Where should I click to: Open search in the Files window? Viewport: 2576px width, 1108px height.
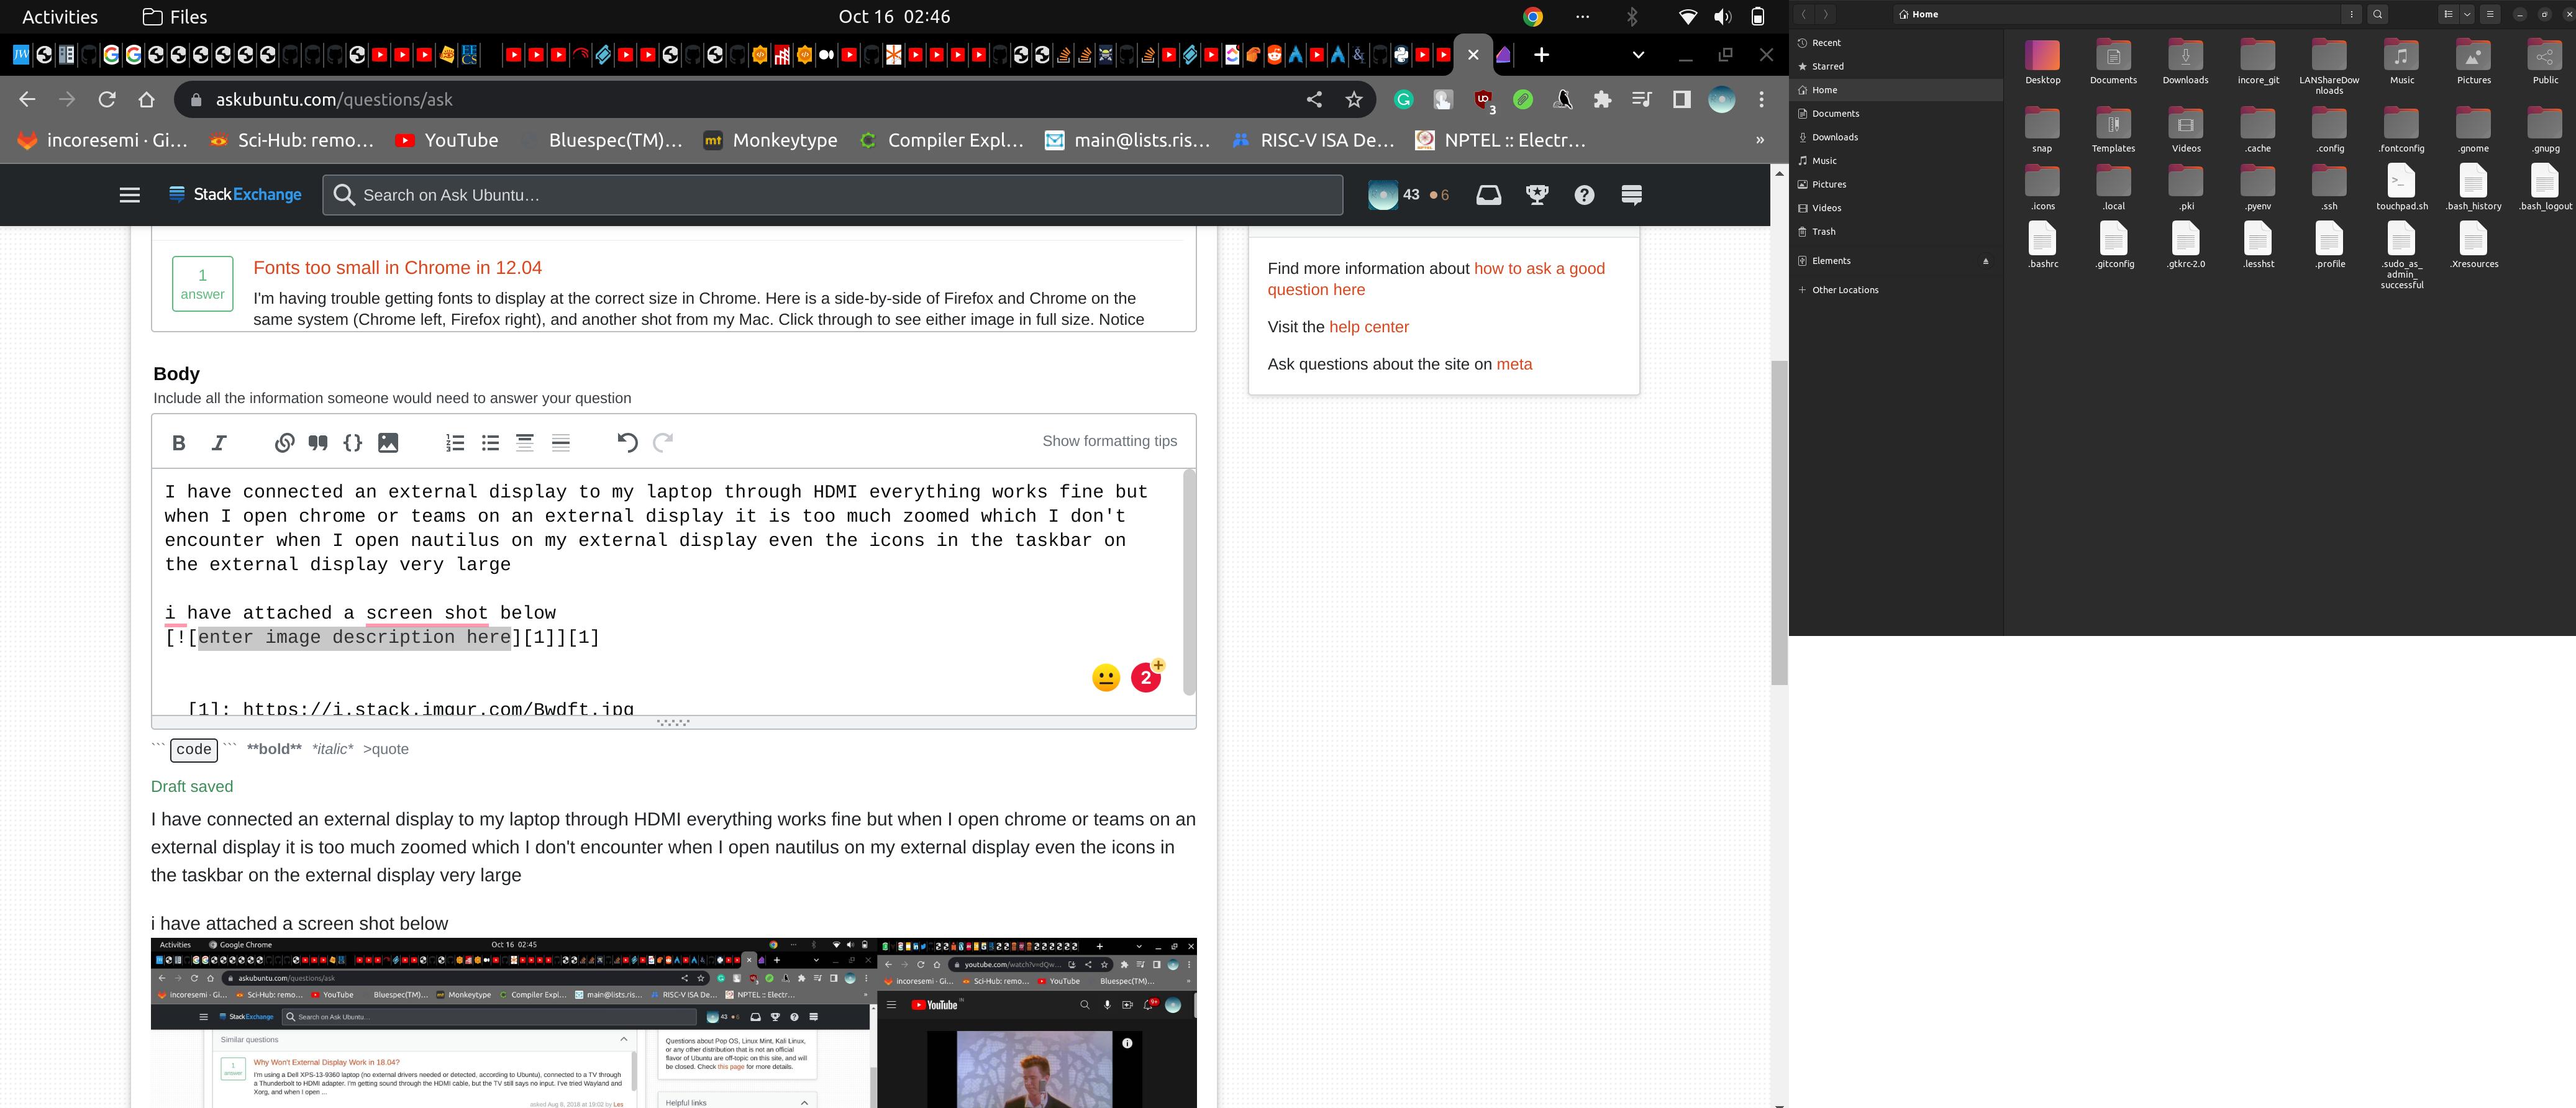(x=2378, y=14)
